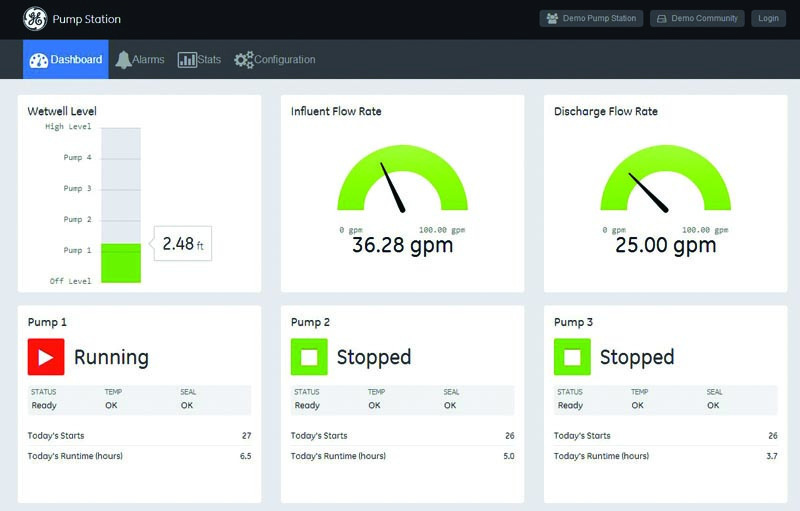800x511 pixels.
Task: Click the Stats bar chart icon
Action: click(x=187, y=60)
